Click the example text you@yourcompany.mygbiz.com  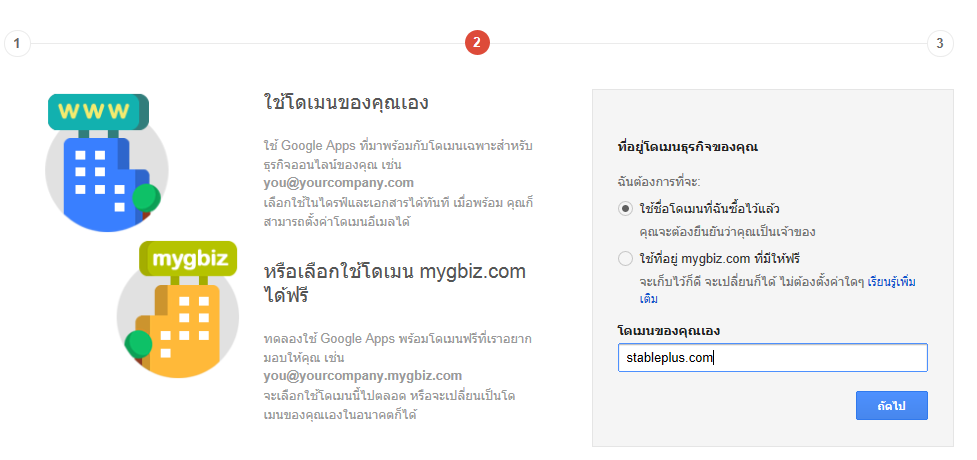(363, 376)
